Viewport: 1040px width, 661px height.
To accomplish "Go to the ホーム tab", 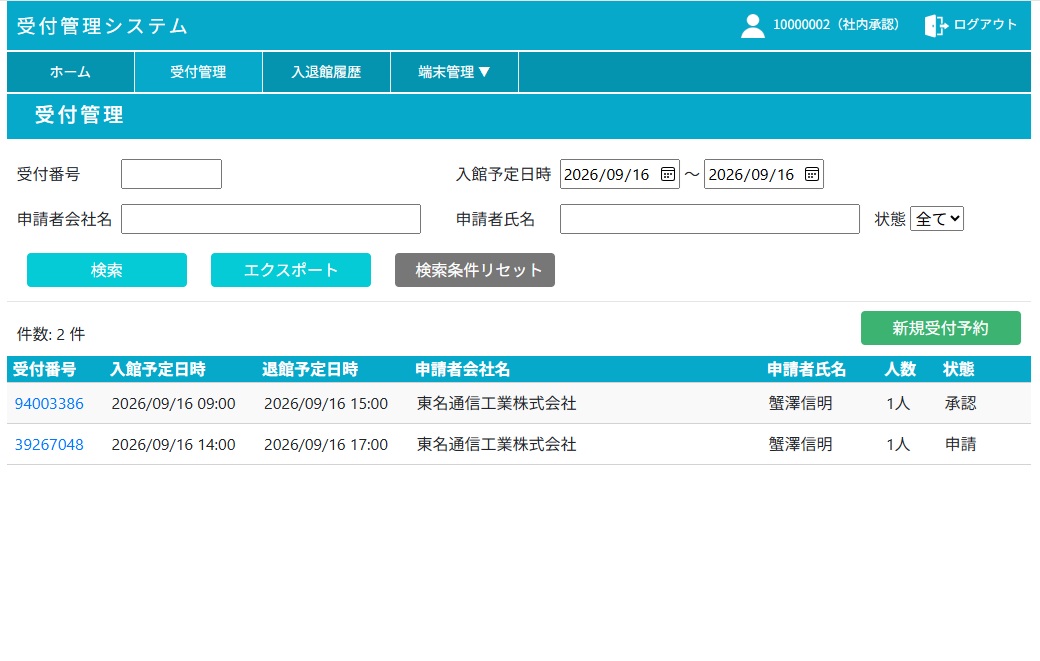I will pos(70,72).
